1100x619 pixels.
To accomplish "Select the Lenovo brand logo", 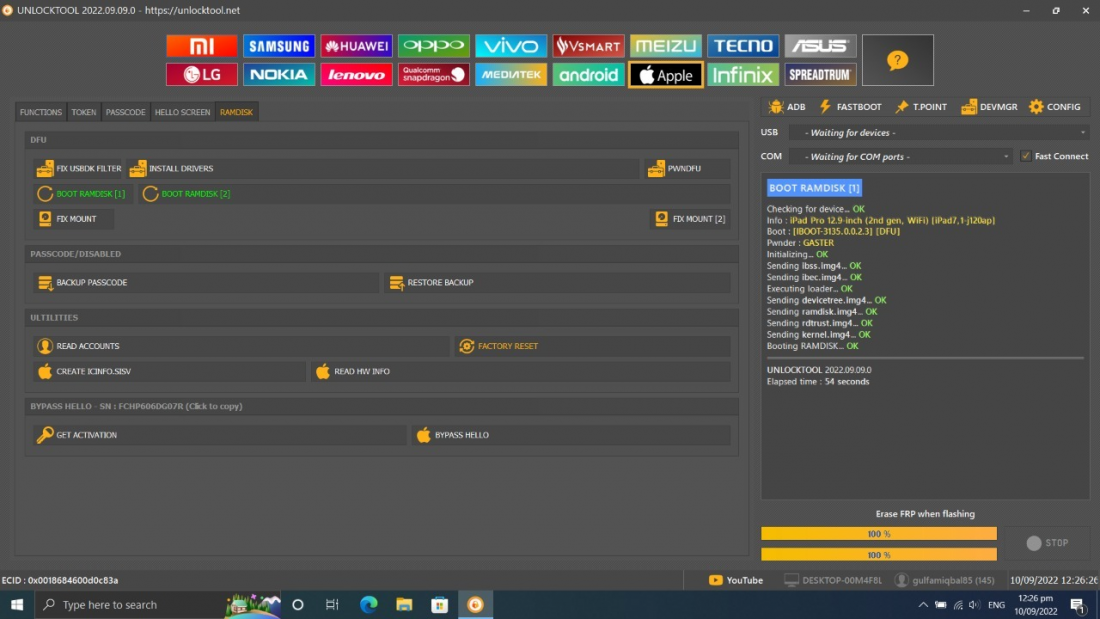I will coord(356,74).
